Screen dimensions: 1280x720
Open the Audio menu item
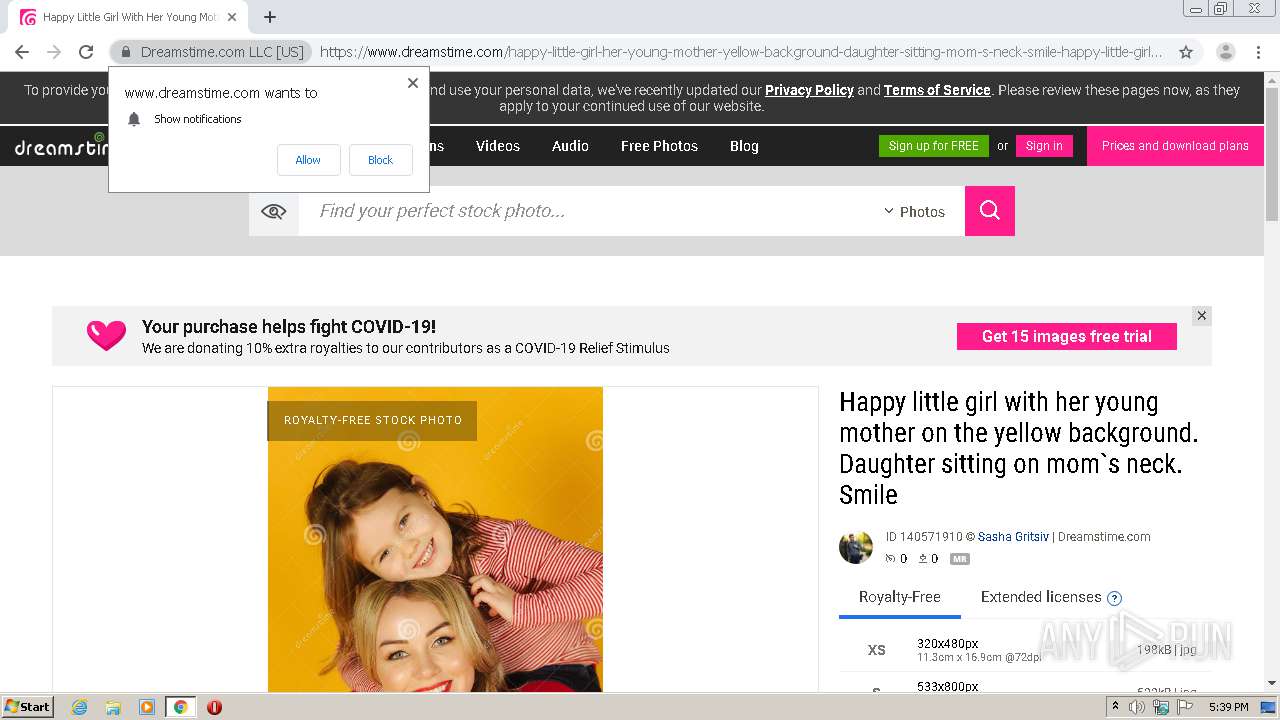pos(570,146)
